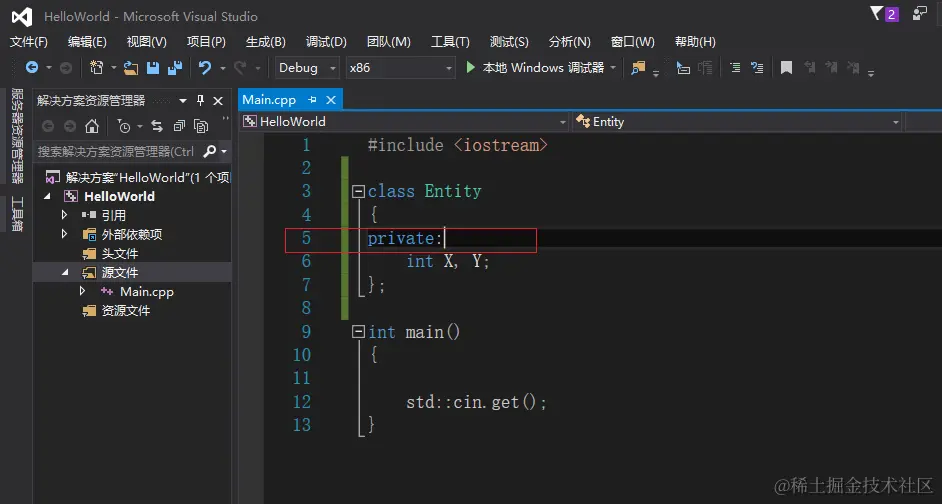Viewport: 942px width, 504px height.
Task: Click the Home icon in Solution Explorer
Action: 92,126
